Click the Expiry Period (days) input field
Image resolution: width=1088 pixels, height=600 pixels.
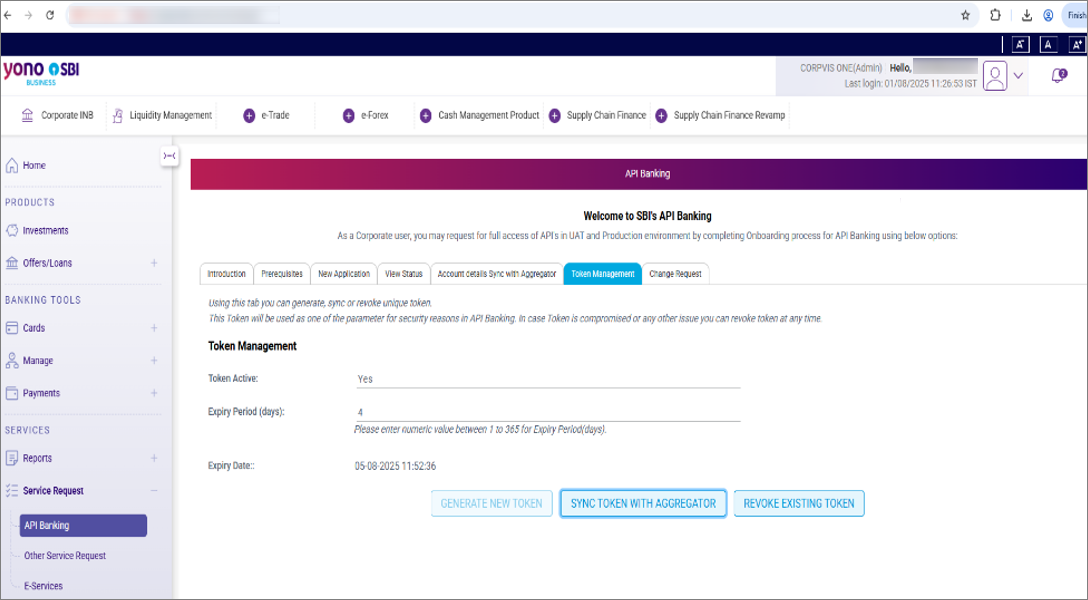(x=547, y=412)
